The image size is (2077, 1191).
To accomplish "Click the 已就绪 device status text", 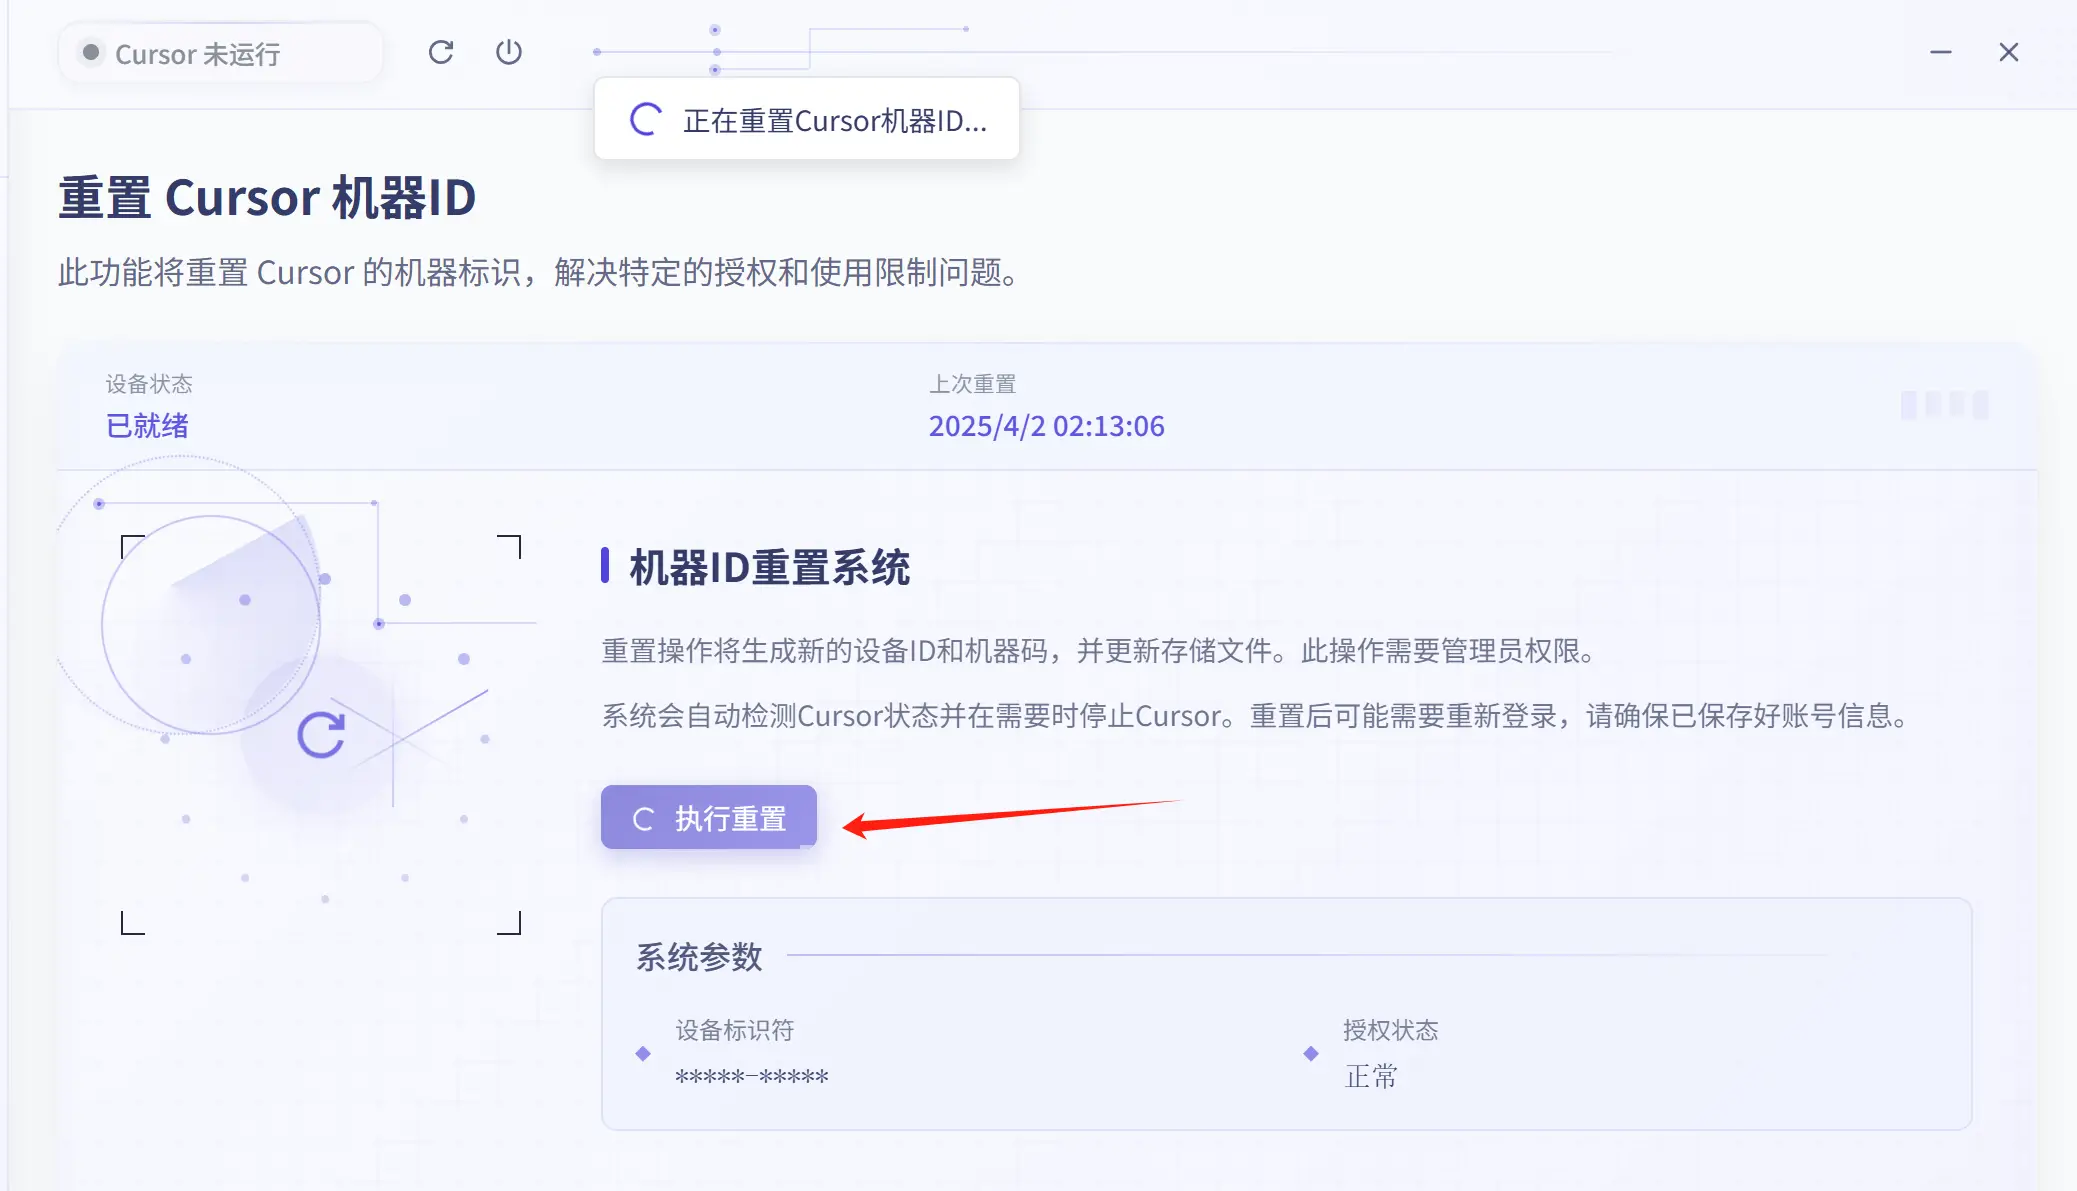I will (148, 426).
